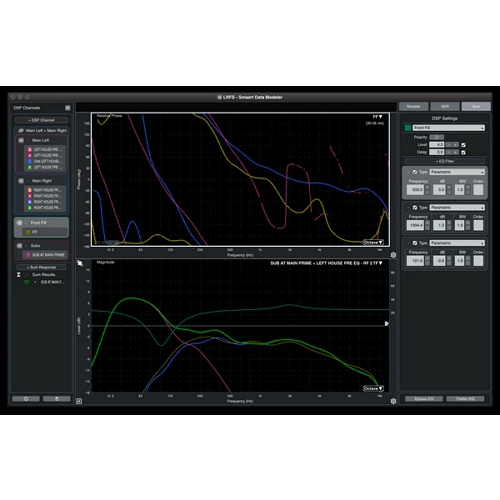Toggle the Level enable checkbox

463,145
